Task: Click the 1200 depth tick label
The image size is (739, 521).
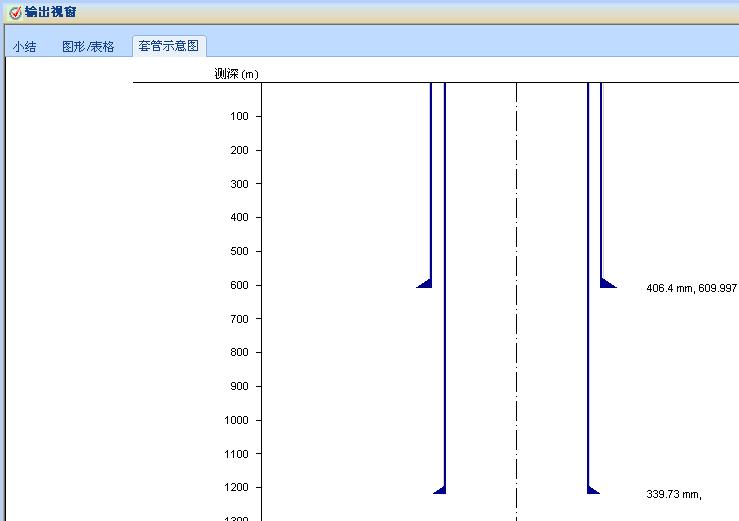Action: point(237,488)
